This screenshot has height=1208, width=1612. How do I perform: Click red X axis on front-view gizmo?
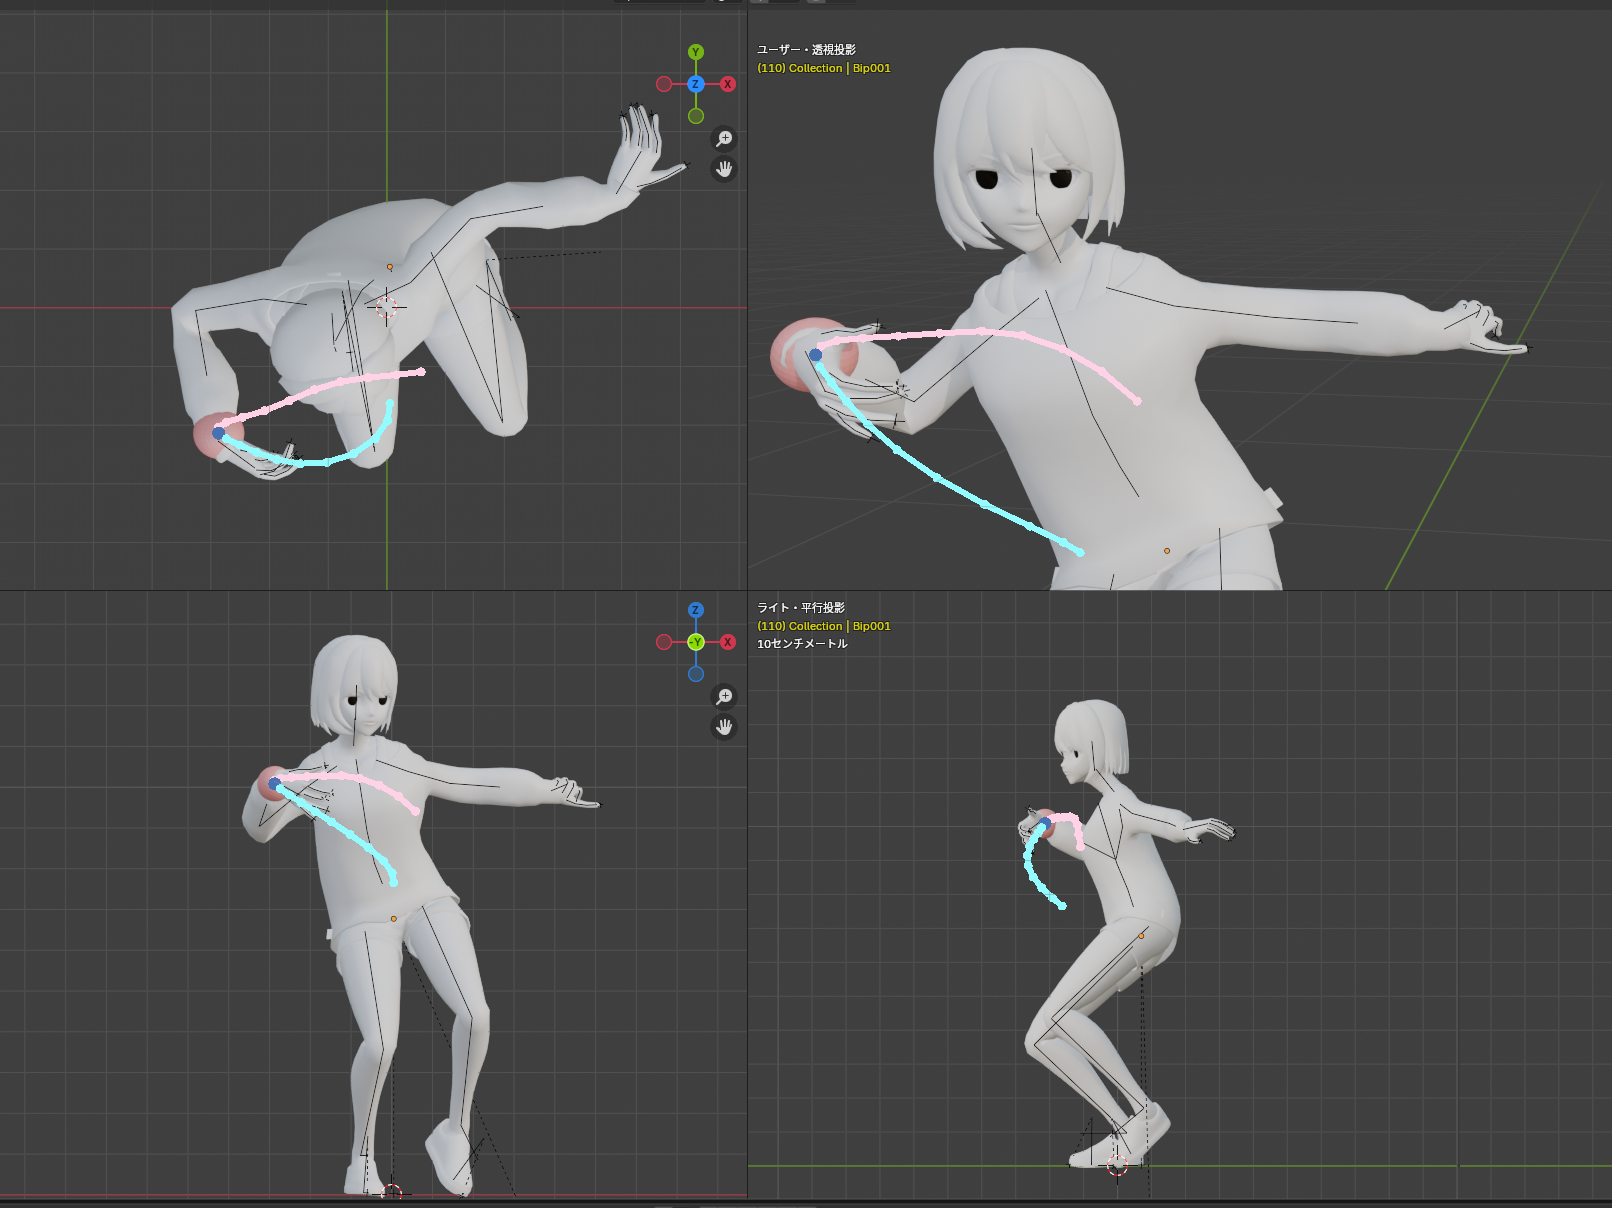[x=728, y=642]
